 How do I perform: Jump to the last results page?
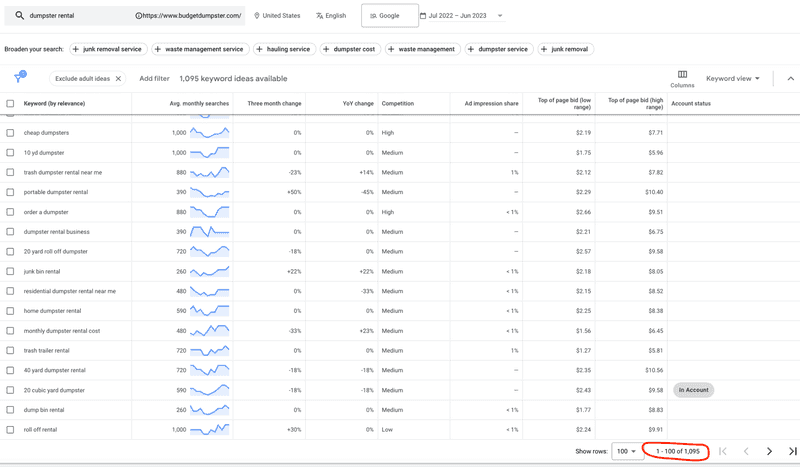click(x=792, y=451)
